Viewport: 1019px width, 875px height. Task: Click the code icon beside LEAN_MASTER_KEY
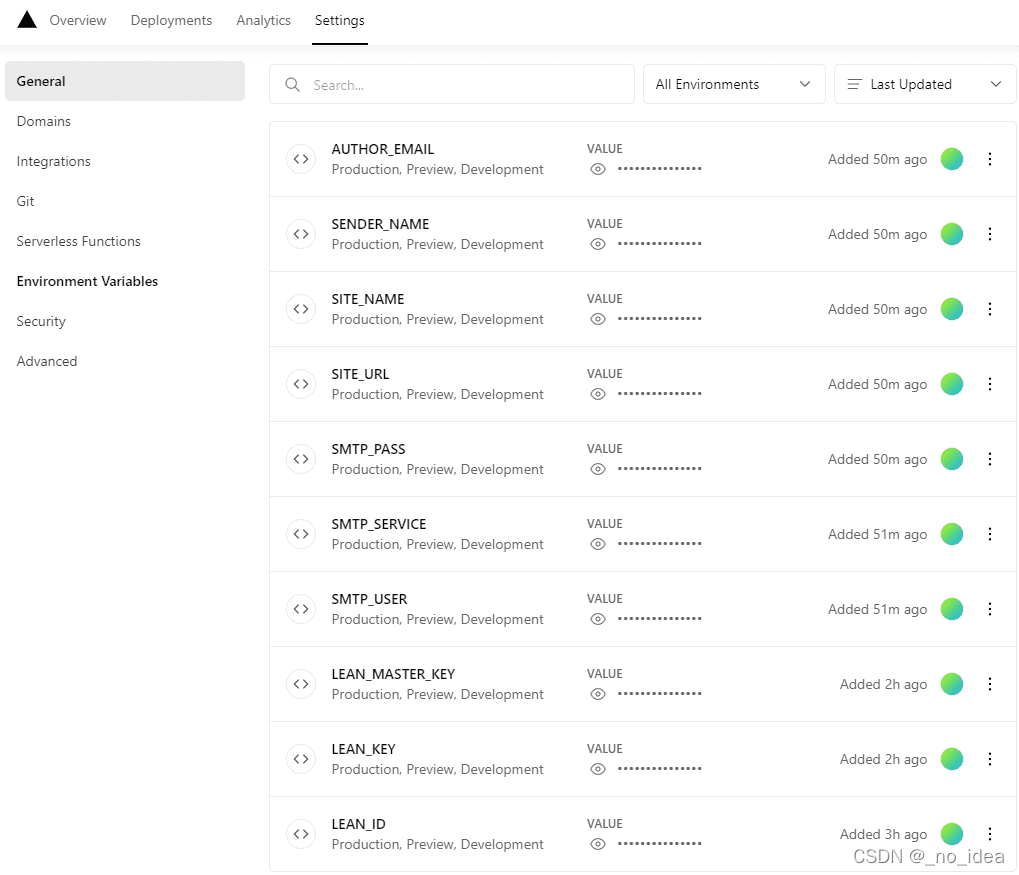pyautogui.click(x=301, y=684)
